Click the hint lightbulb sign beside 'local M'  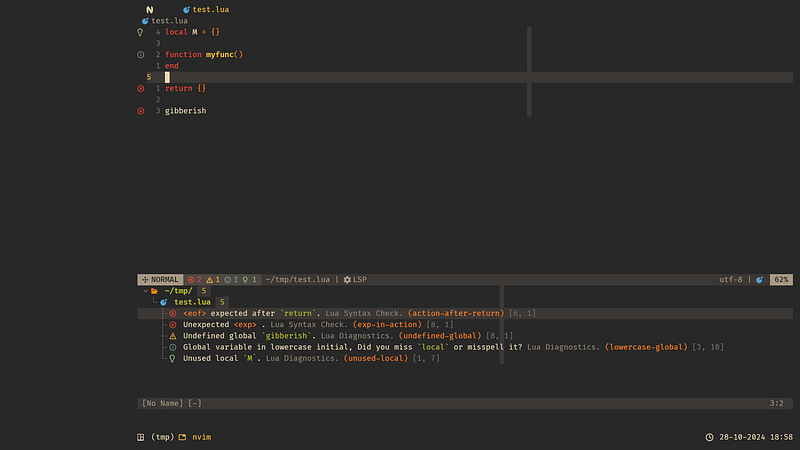click(140, 32)
